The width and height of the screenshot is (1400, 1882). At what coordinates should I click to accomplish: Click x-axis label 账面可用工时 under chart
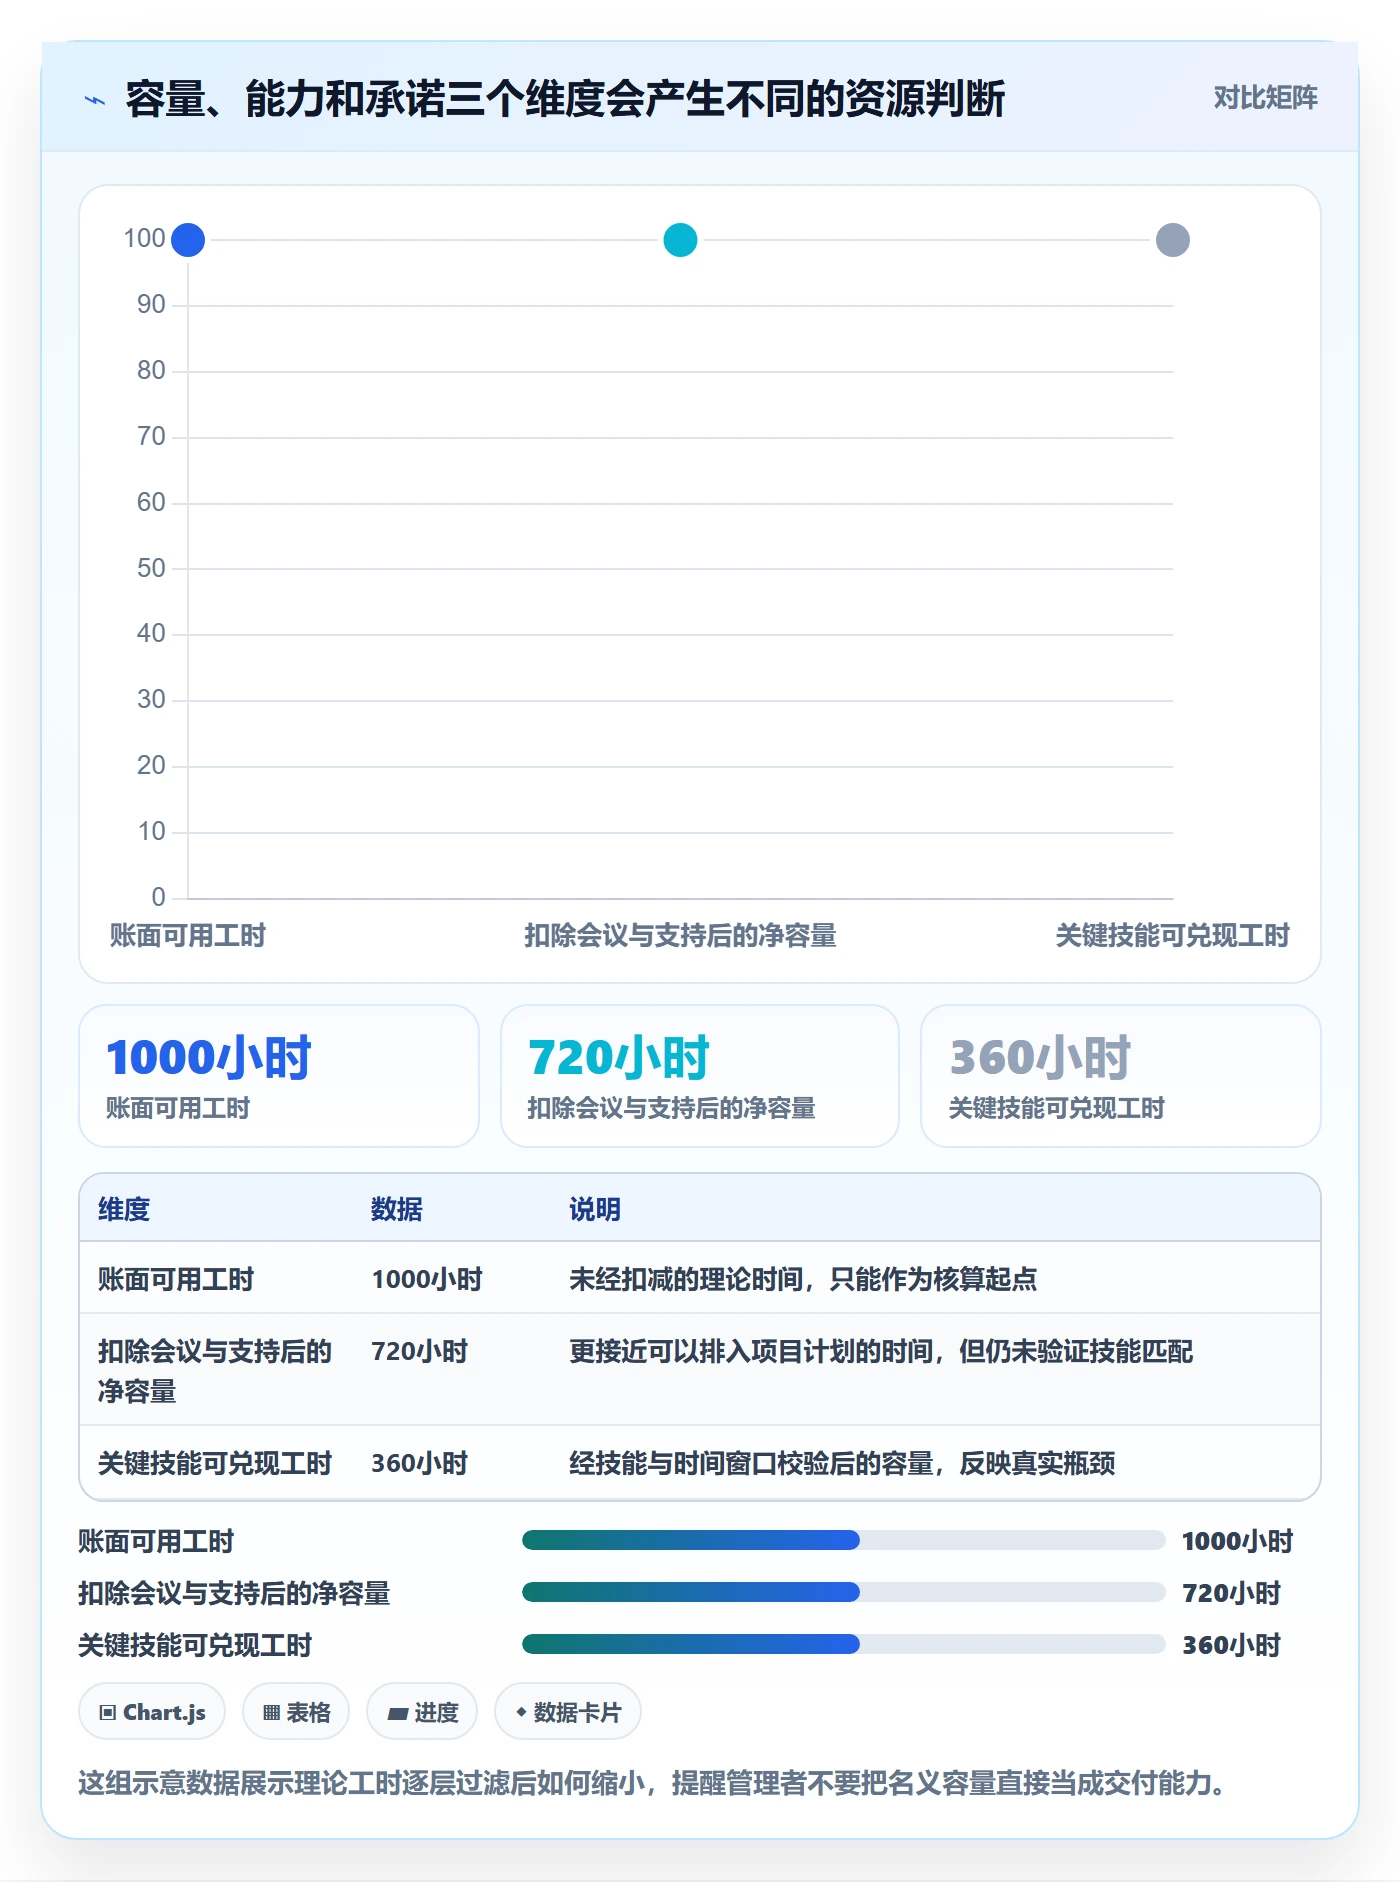click(x=188, y=935)
